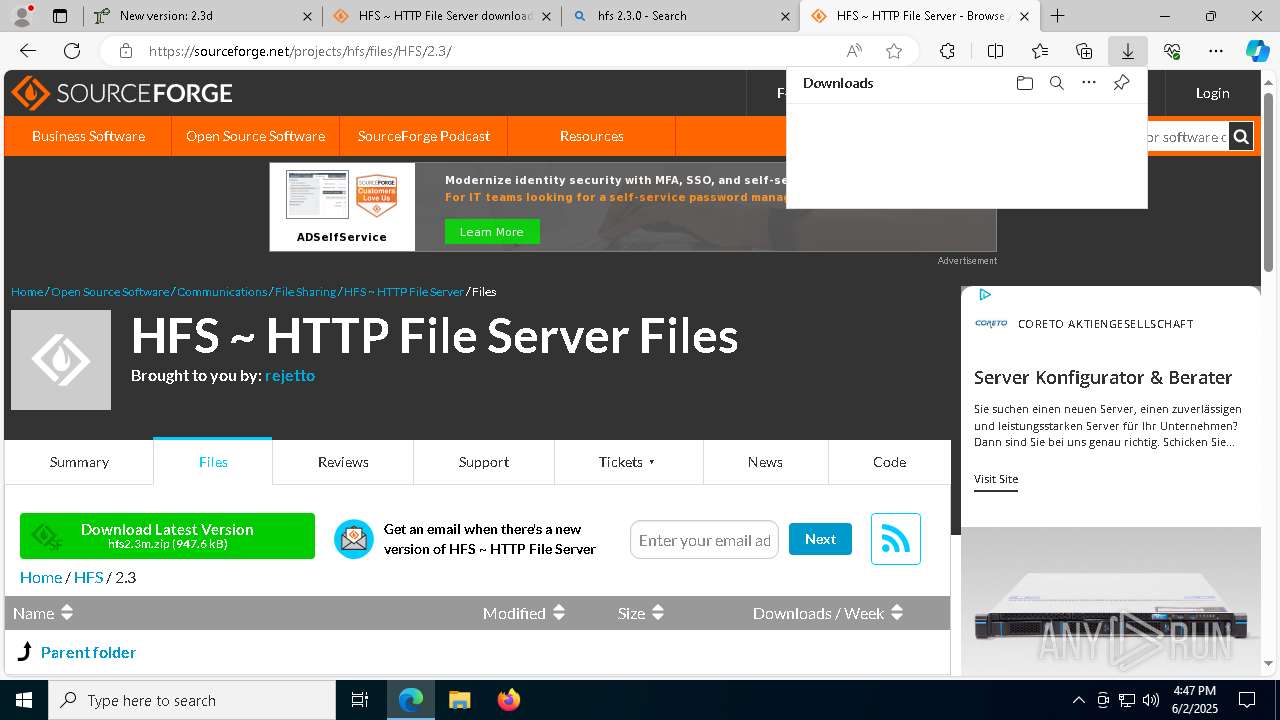
Task: Open Browser essentials heart icon
Action: pos(1172,51)
